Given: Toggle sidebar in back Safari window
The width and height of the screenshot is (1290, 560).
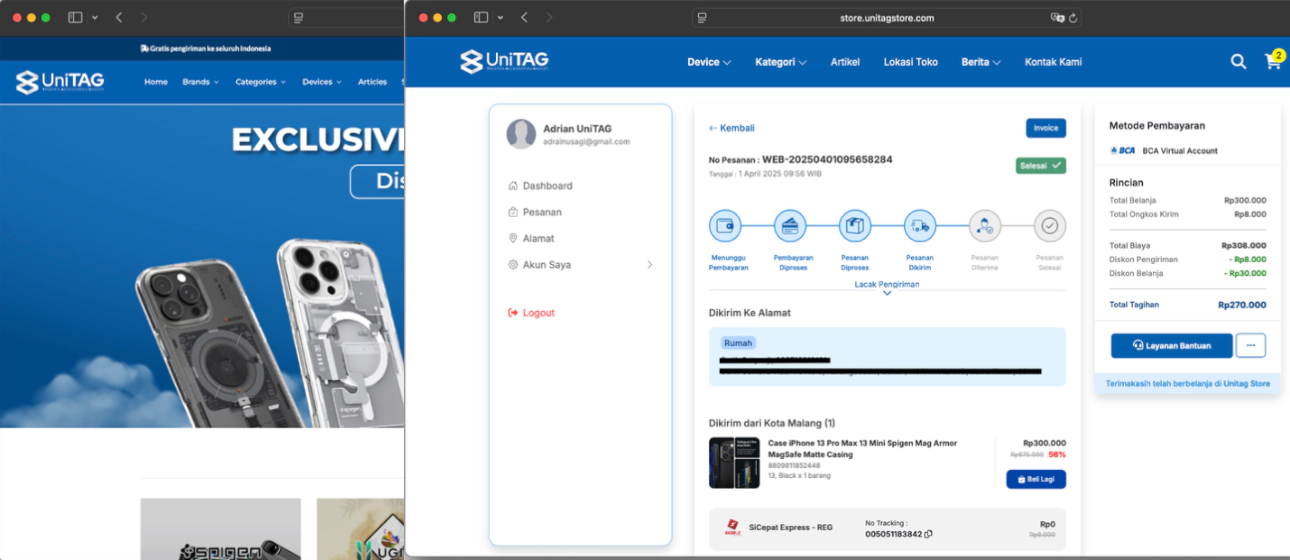Looking at the screenshot, I should 75,18.
